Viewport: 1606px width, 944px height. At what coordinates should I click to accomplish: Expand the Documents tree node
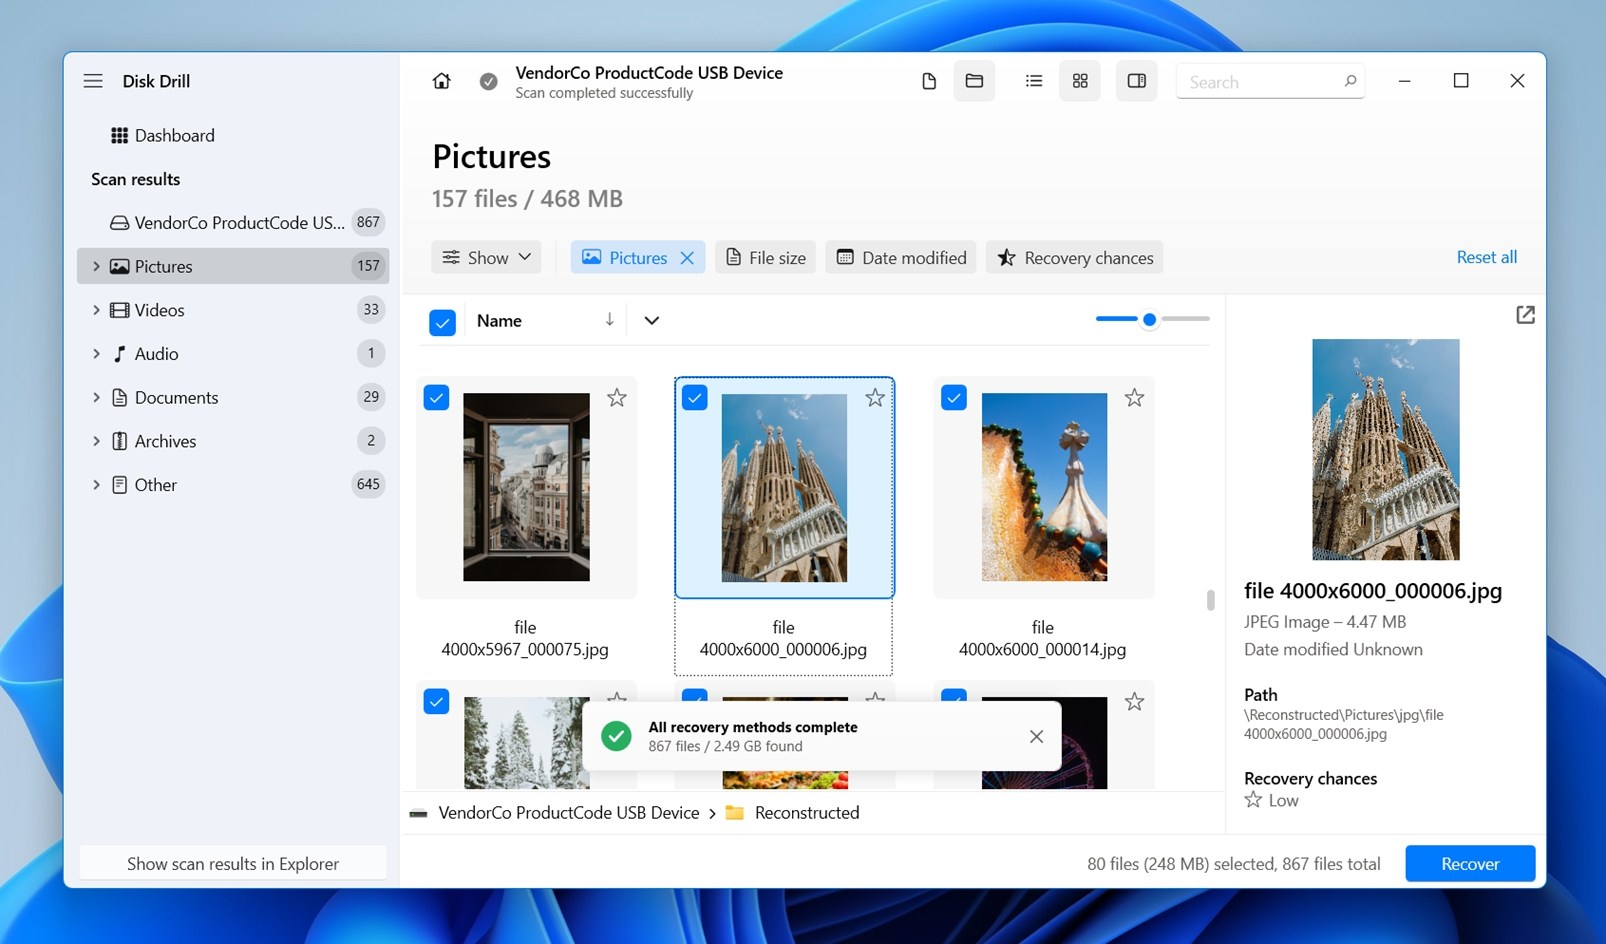pos(96,397)
